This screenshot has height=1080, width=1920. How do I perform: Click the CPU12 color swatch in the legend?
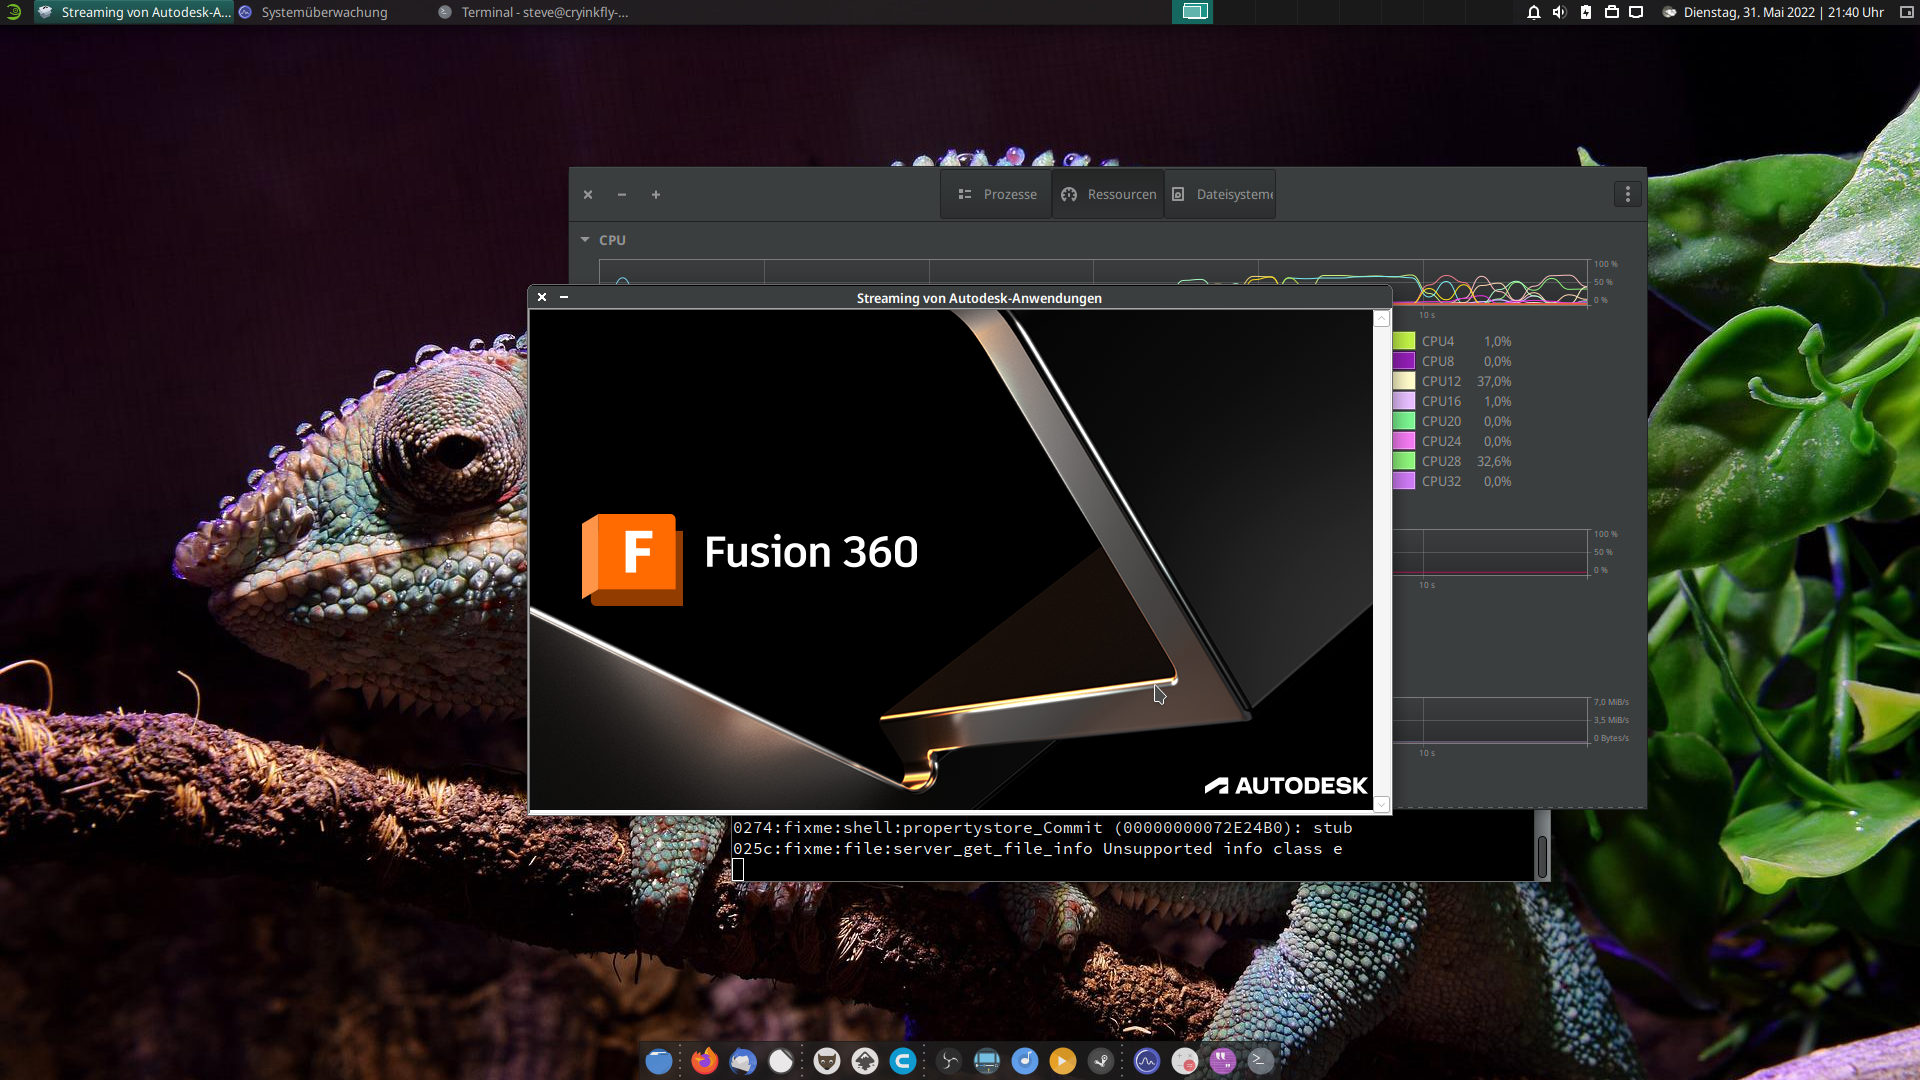point(1404,381)
